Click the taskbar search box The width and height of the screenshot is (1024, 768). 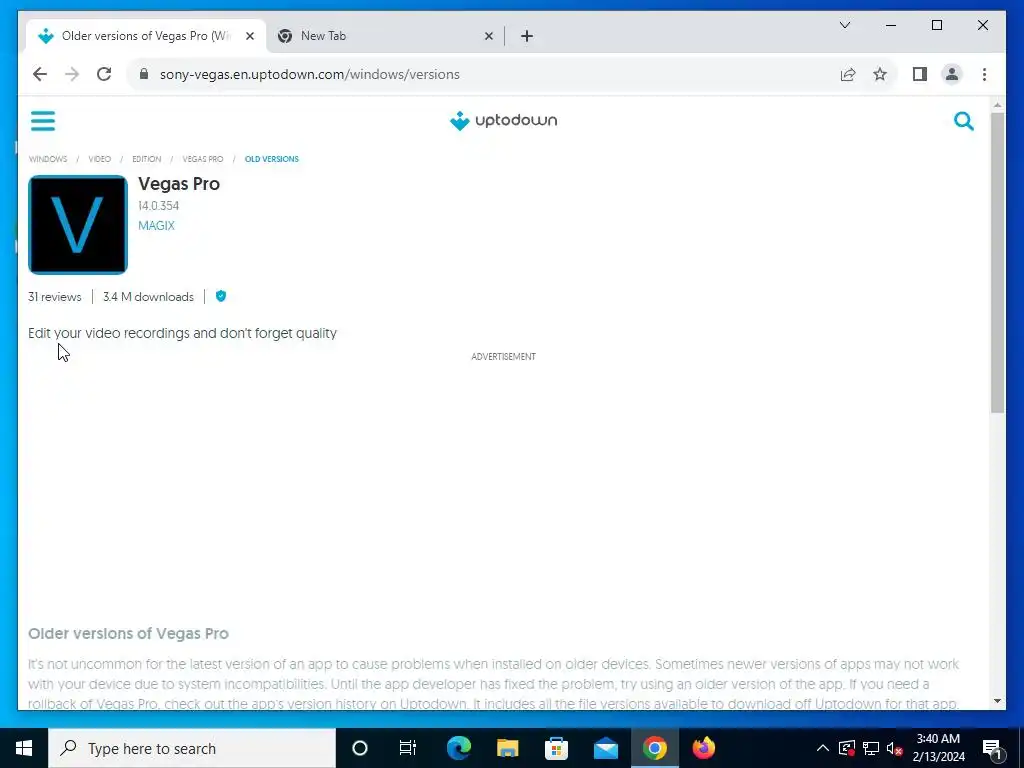(x=192, y=748)
